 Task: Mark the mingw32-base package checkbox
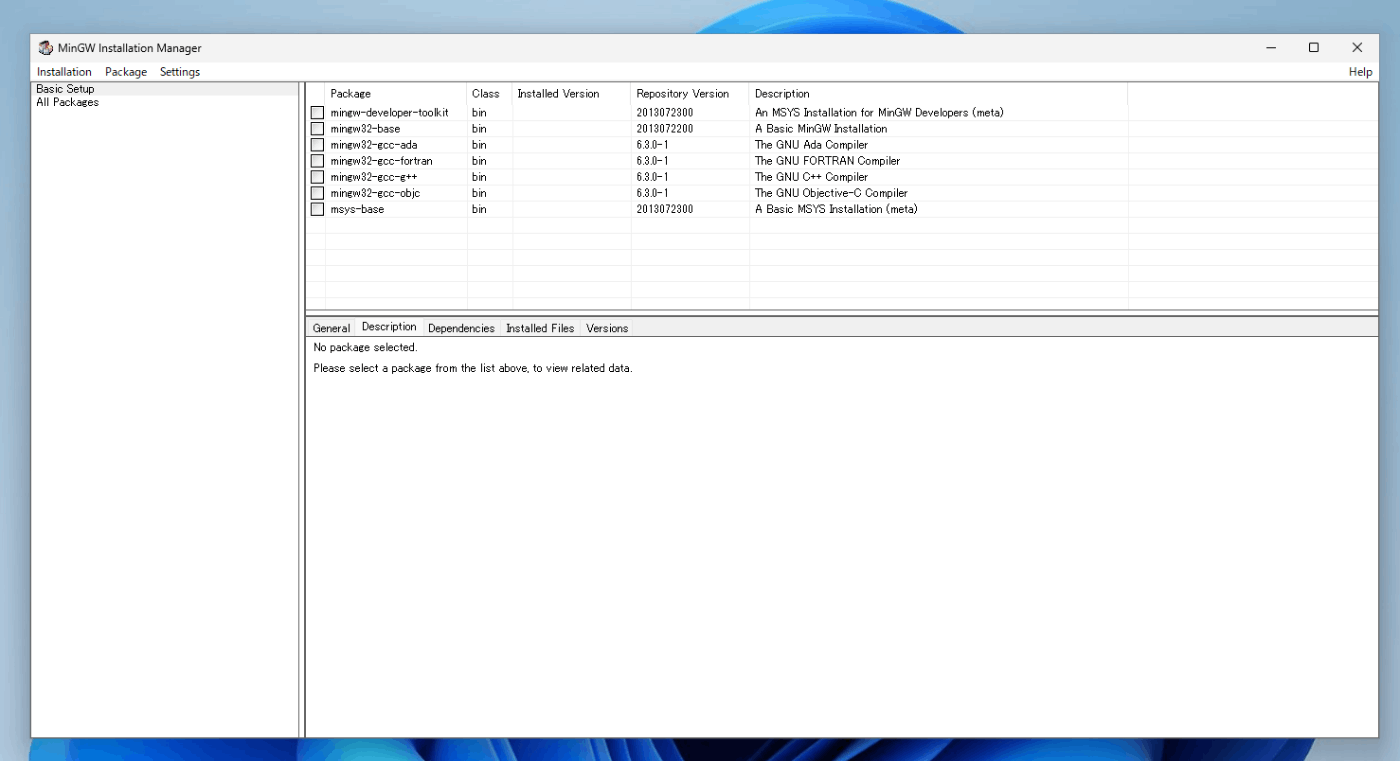(317, 129)
